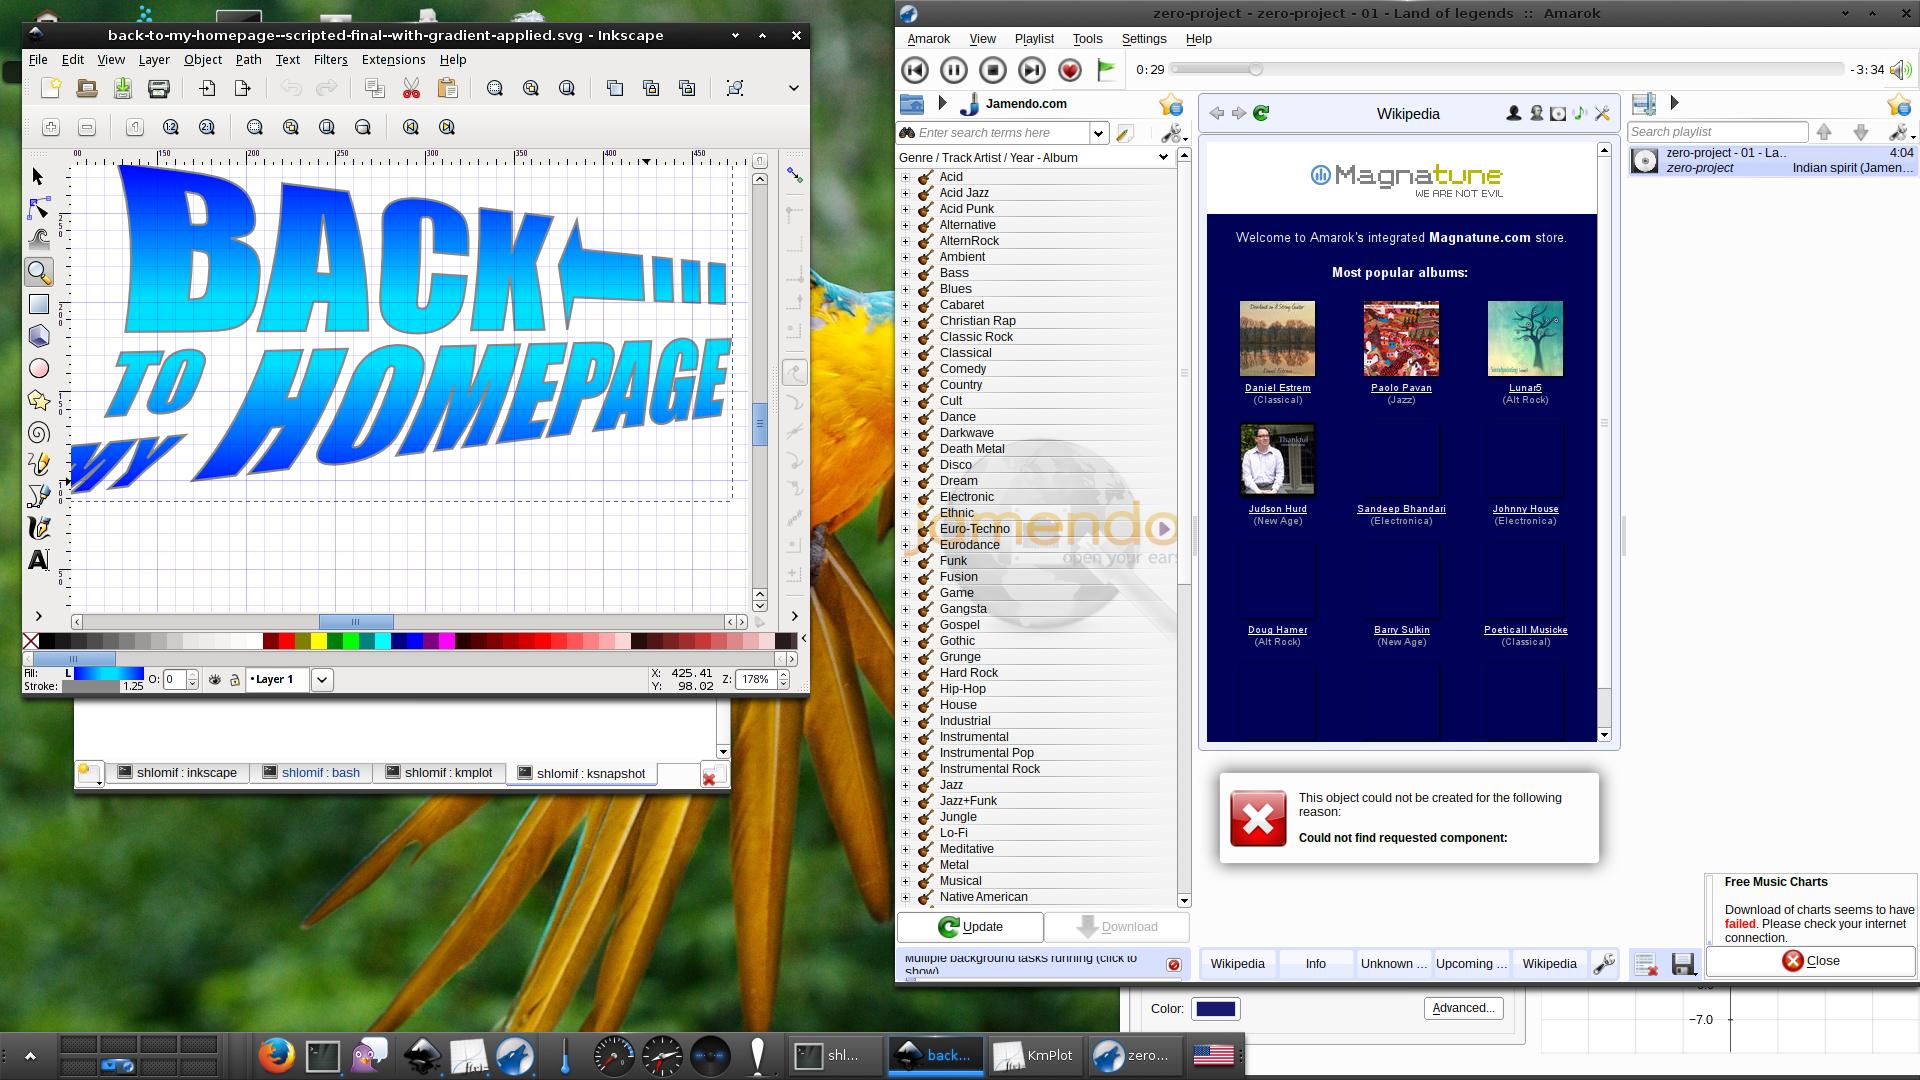
Task: Skip to next track in Amarok
Action: pyautogui.click(x=1031, y=70)
